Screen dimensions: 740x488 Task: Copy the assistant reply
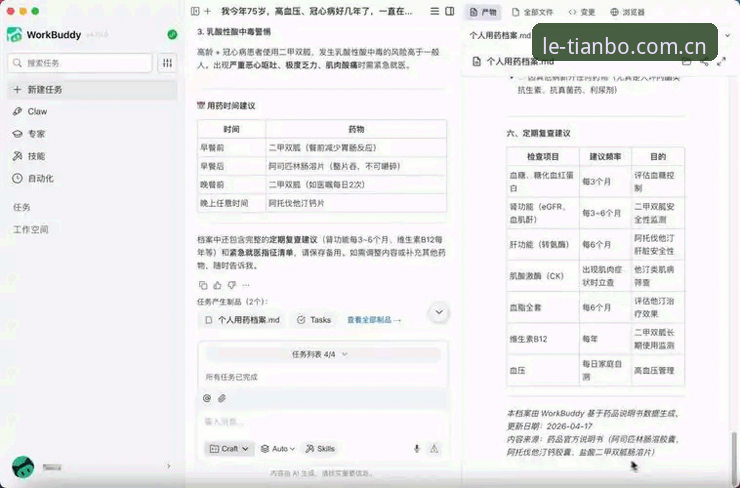click(x=203, y=285)
